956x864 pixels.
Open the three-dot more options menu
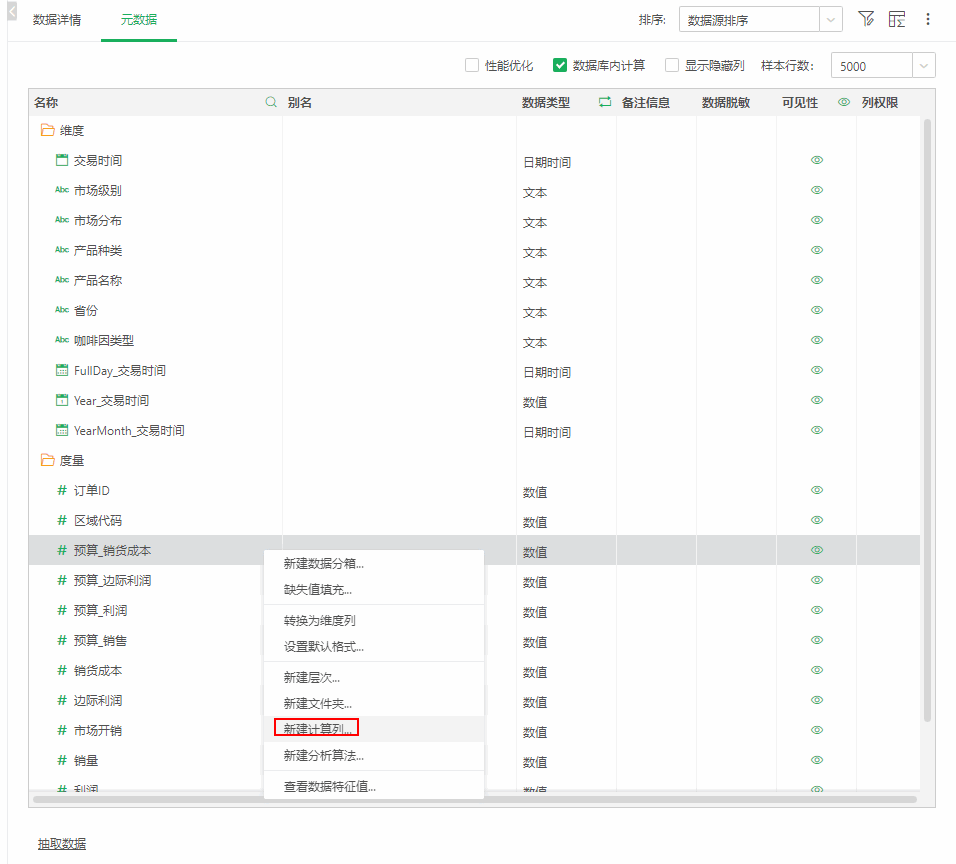928,19
